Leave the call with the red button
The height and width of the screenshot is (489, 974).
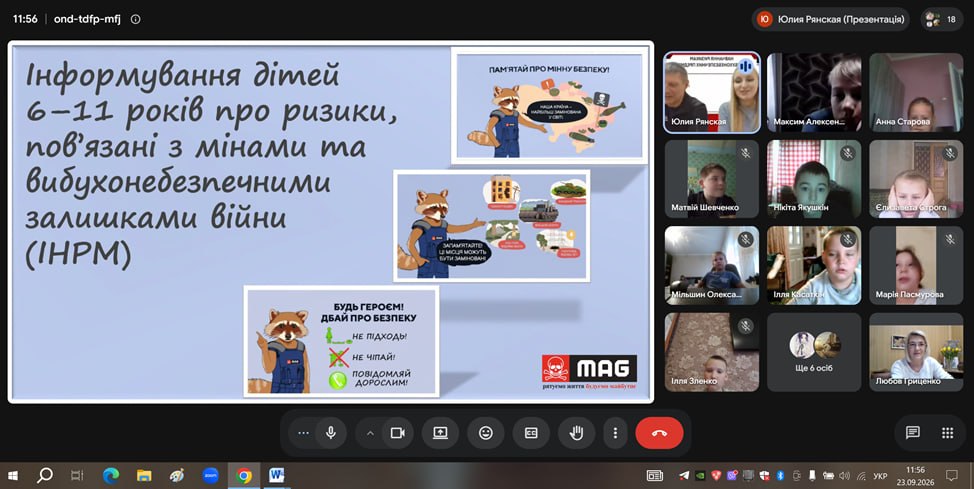(x=659, y=433)
